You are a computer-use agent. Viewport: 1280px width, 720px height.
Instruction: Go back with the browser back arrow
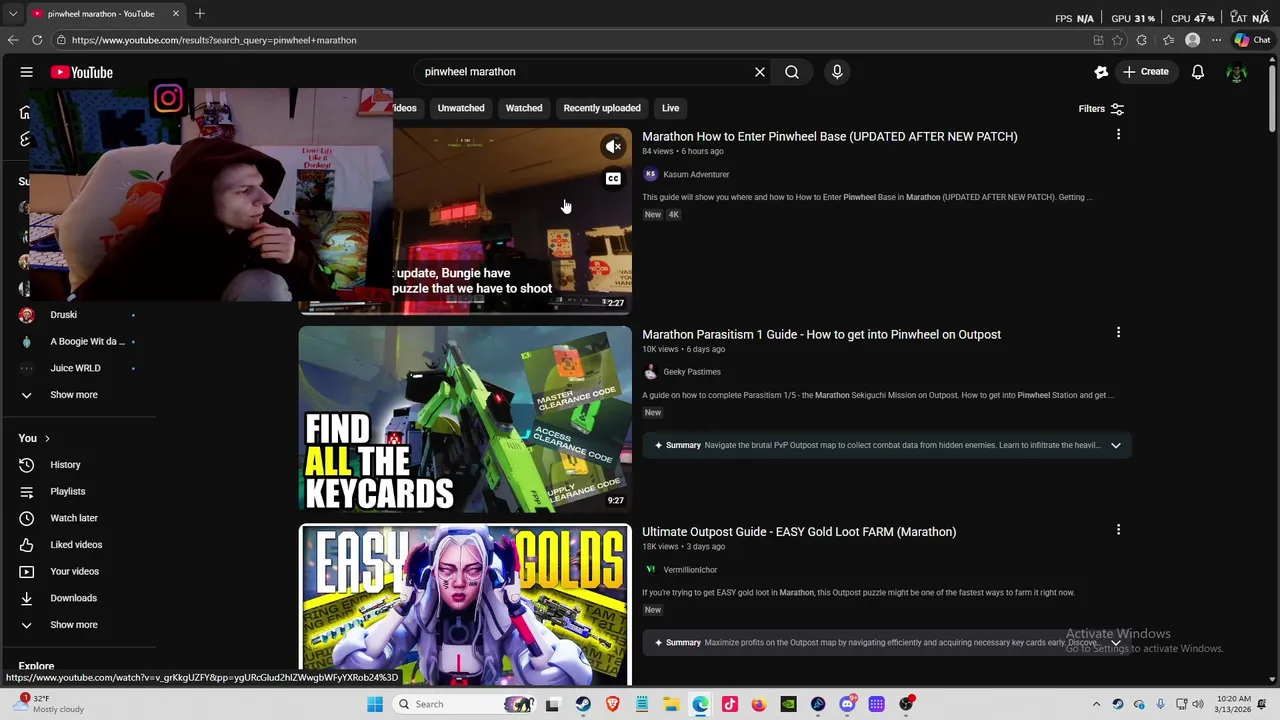click(13, 40)
